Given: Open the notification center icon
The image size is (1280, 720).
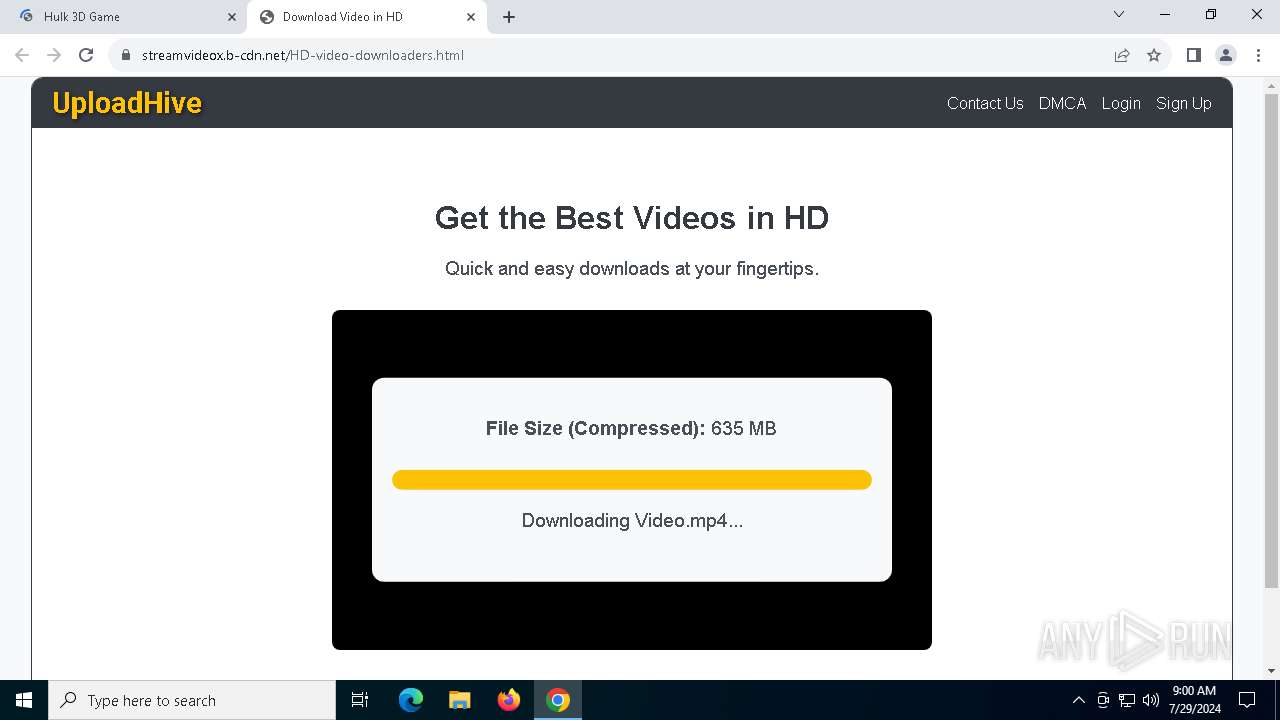Looking at the screenshot, I should coord(1247,700).
